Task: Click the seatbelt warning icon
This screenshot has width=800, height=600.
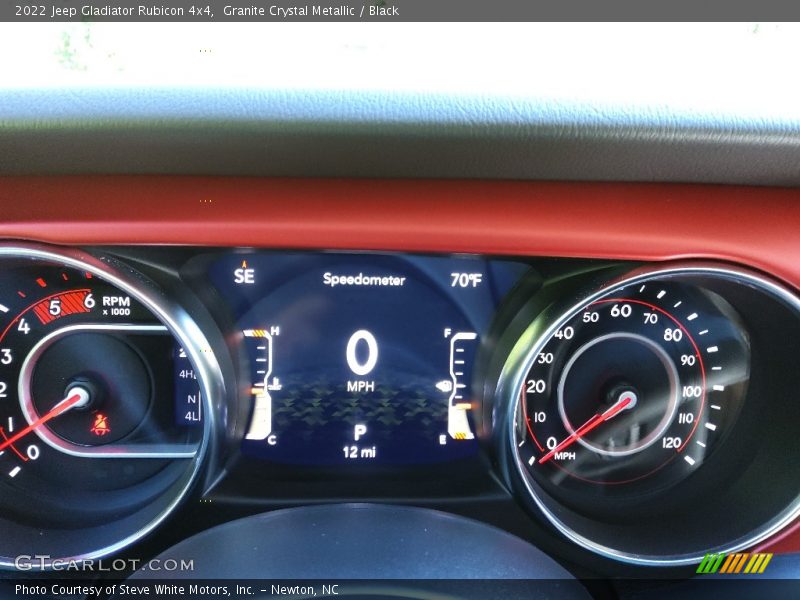Action: click(101, 425)
